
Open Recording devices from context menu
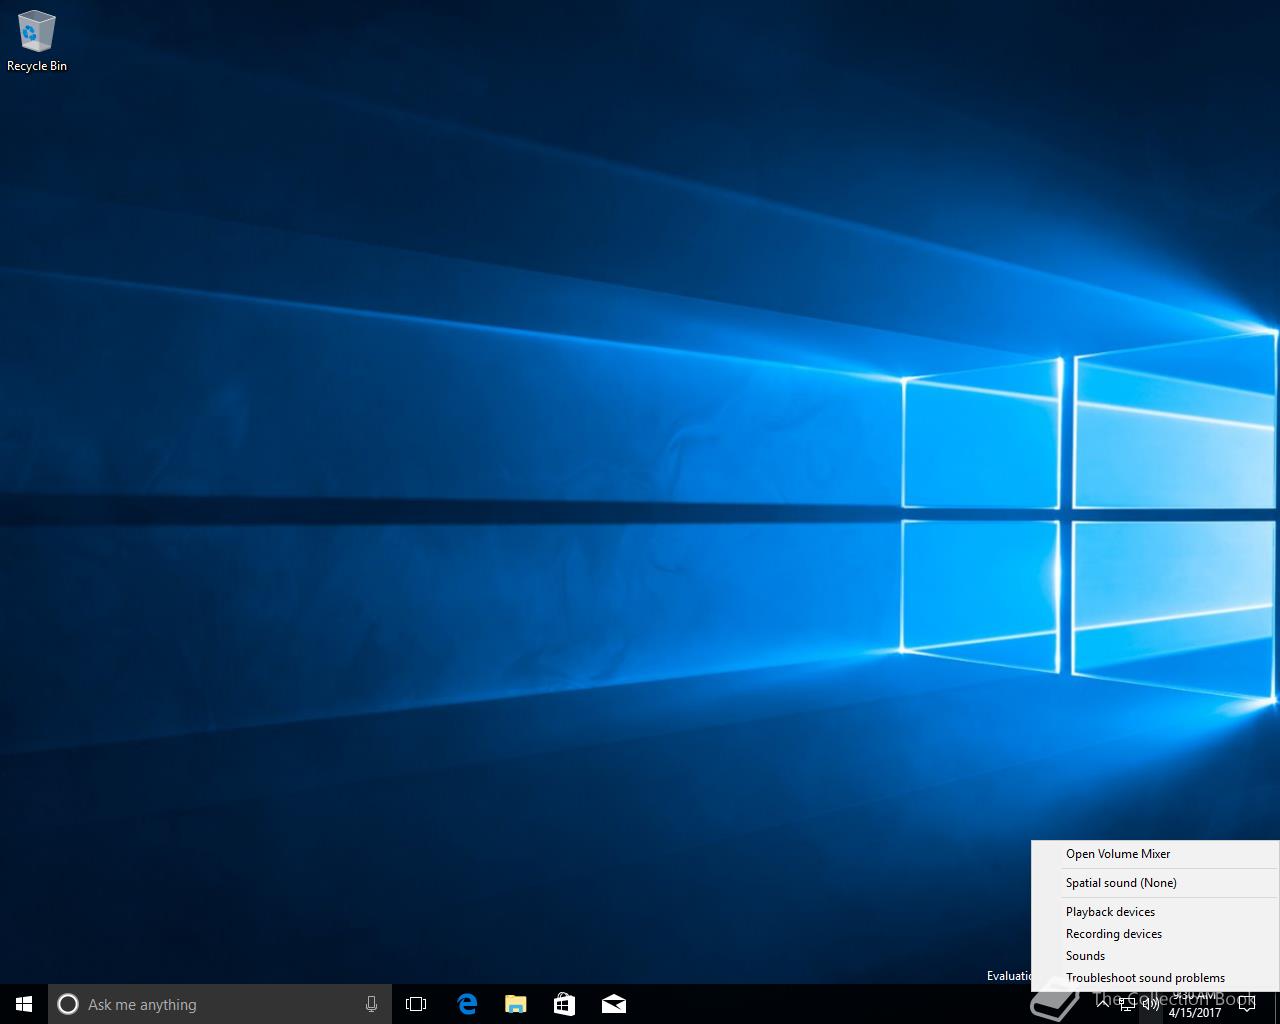pyautogui.click(x=1113, y=934)
